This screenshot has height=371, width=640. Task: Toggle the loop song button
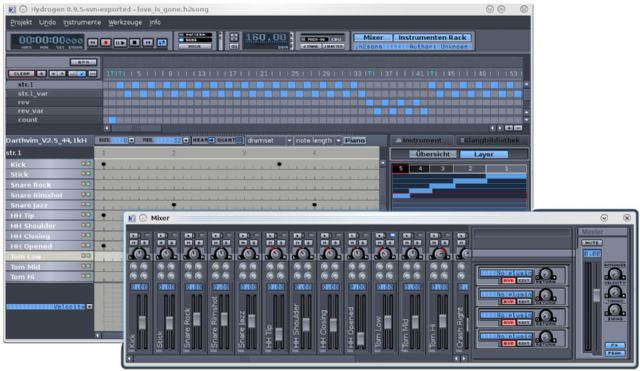pyautogui.click(x=162, y=42)
